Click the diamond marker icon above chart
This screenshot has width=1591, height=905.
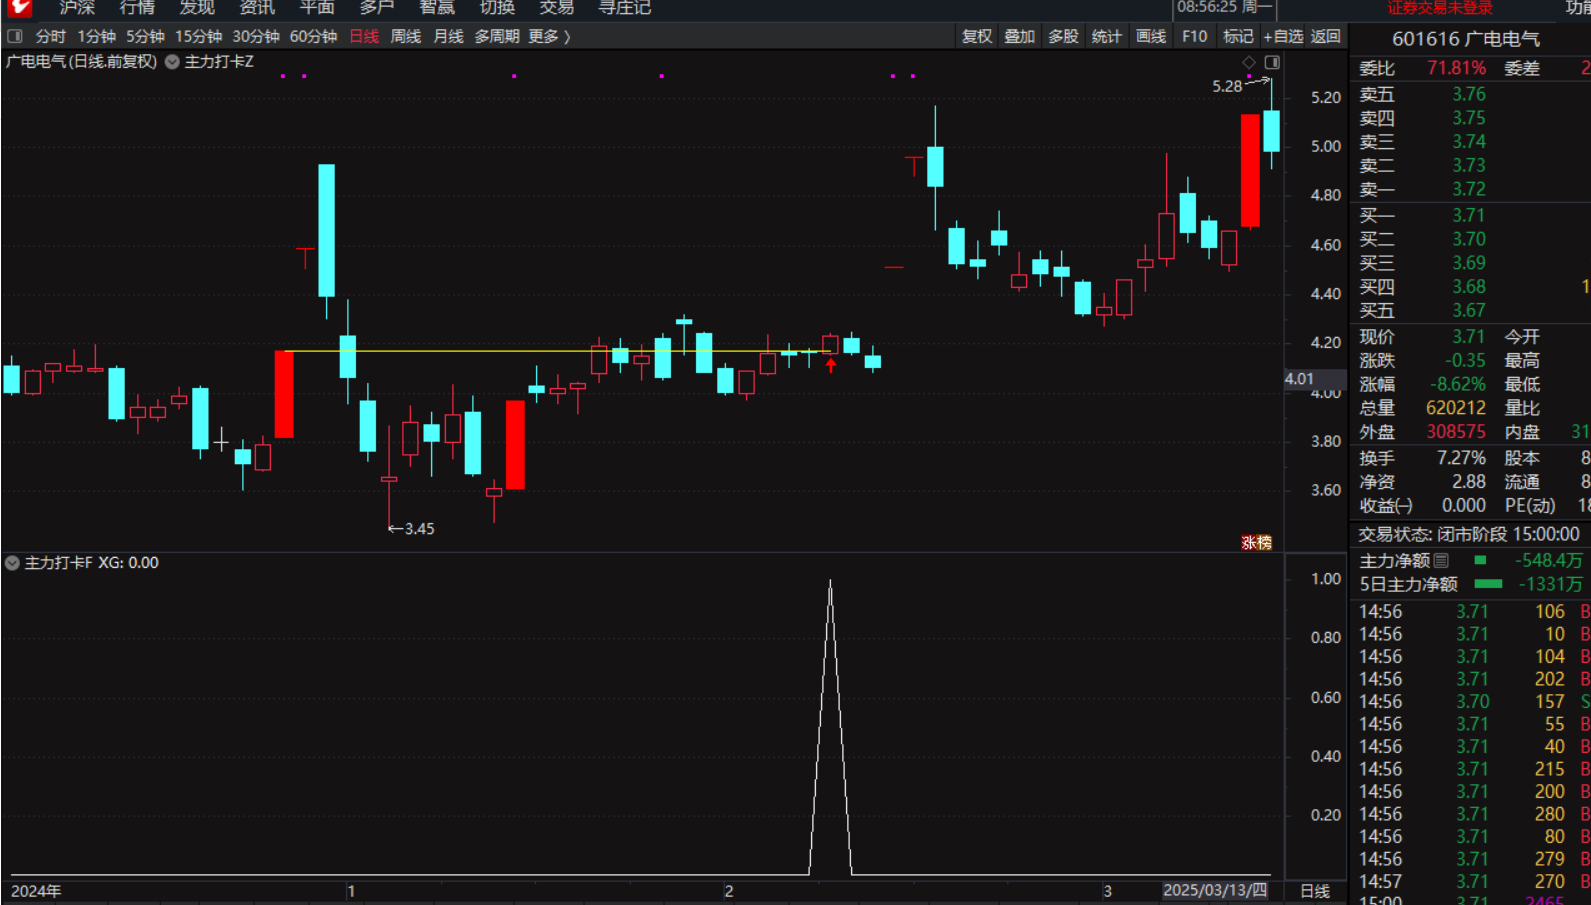(x=1249, y=63)
